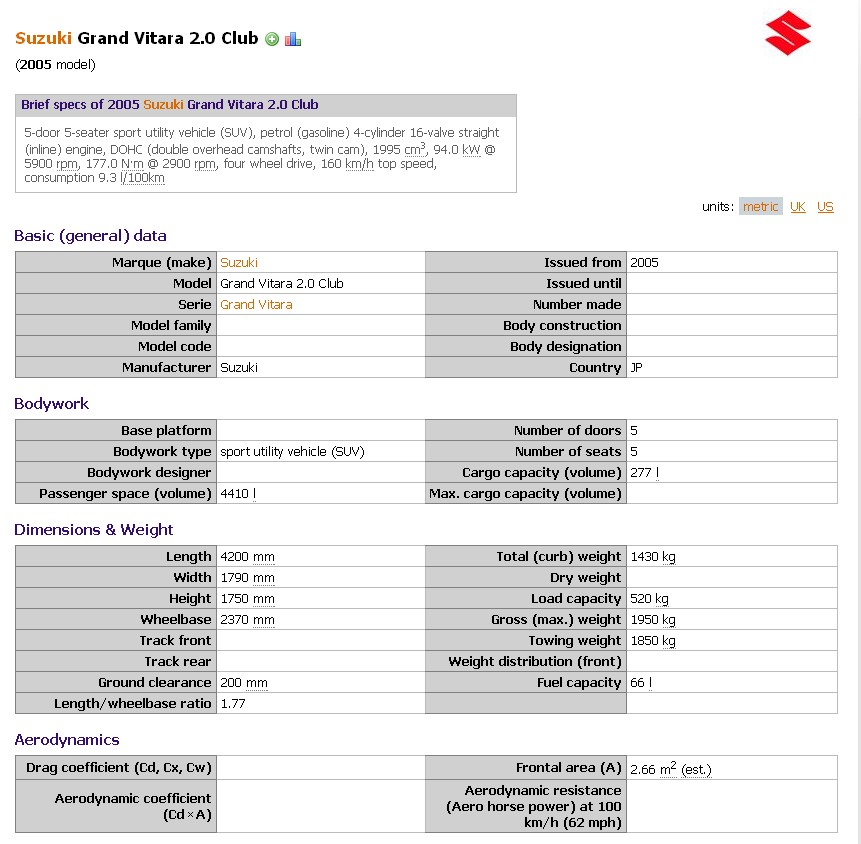Screen dimensions: 861x844
Task: Click the 4200 mm length value
Action: click(247, 557)
